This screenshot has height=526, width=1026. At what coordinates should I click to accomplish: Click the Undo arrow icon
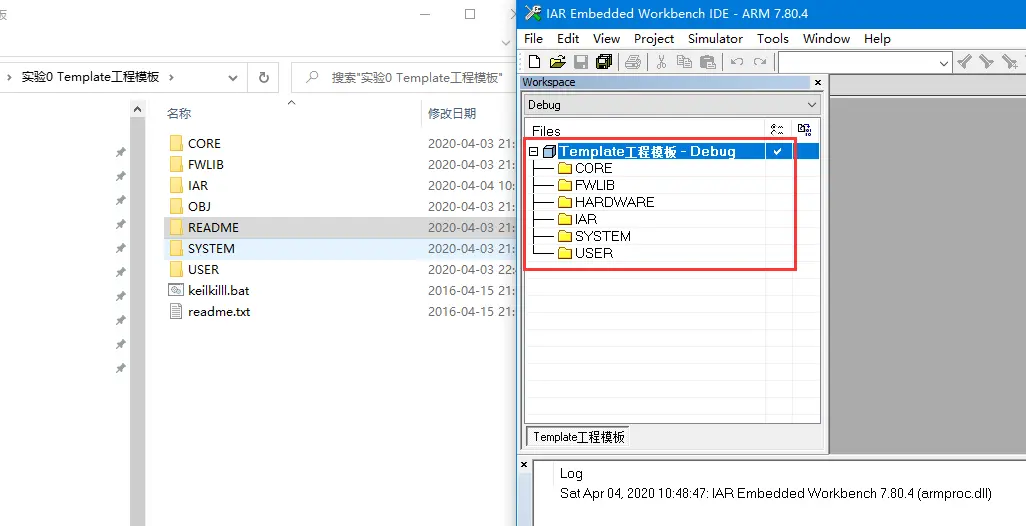pyautogui.click(x=737, y=62)
